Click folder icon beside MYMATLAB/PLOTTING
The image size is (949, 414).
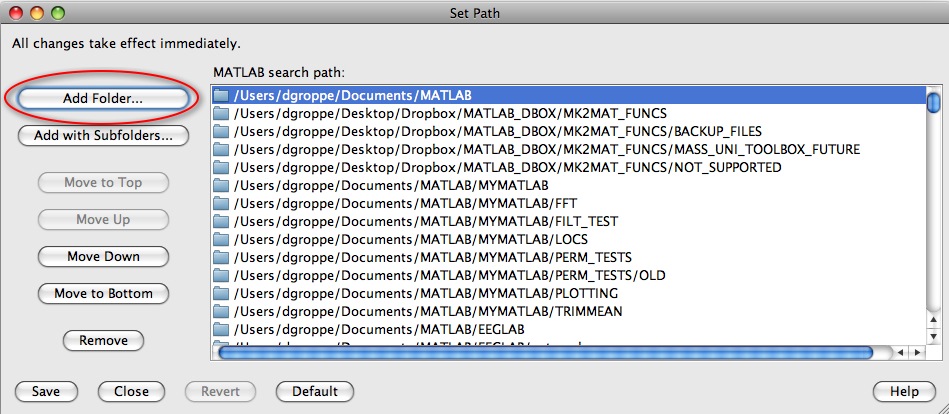pos(221,294)
